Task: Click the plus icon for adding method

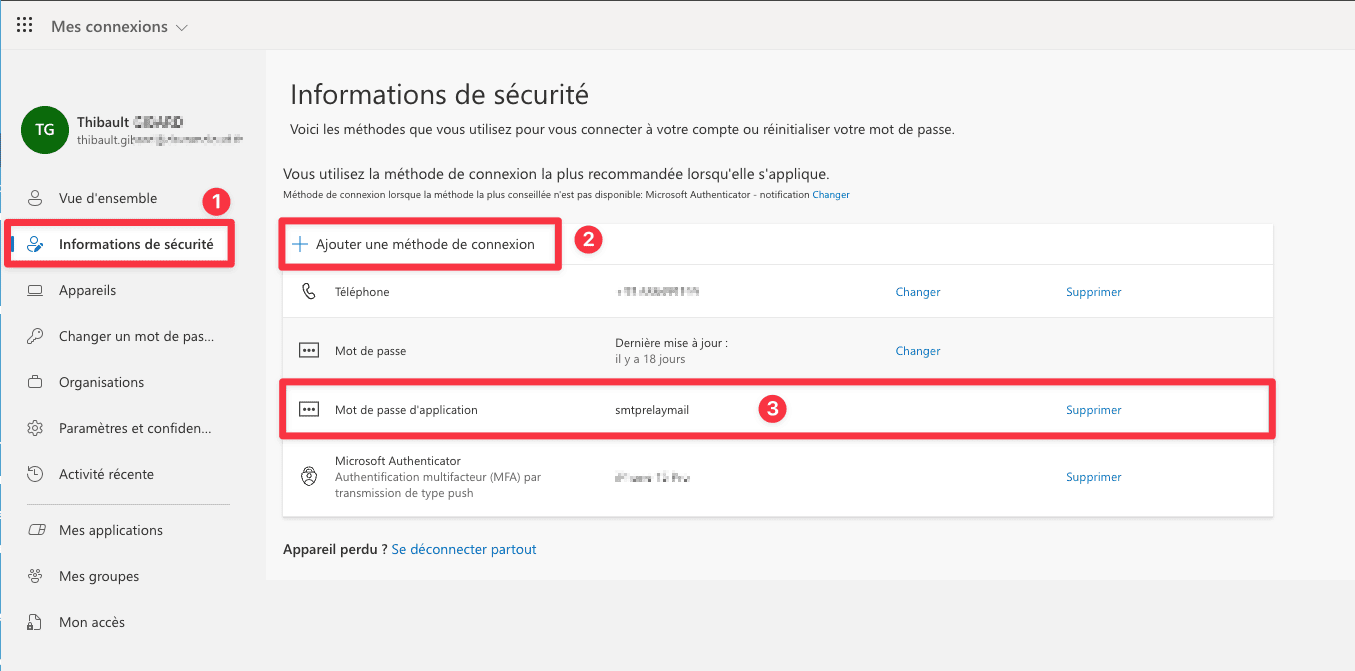Action: [x=299, y=244]
